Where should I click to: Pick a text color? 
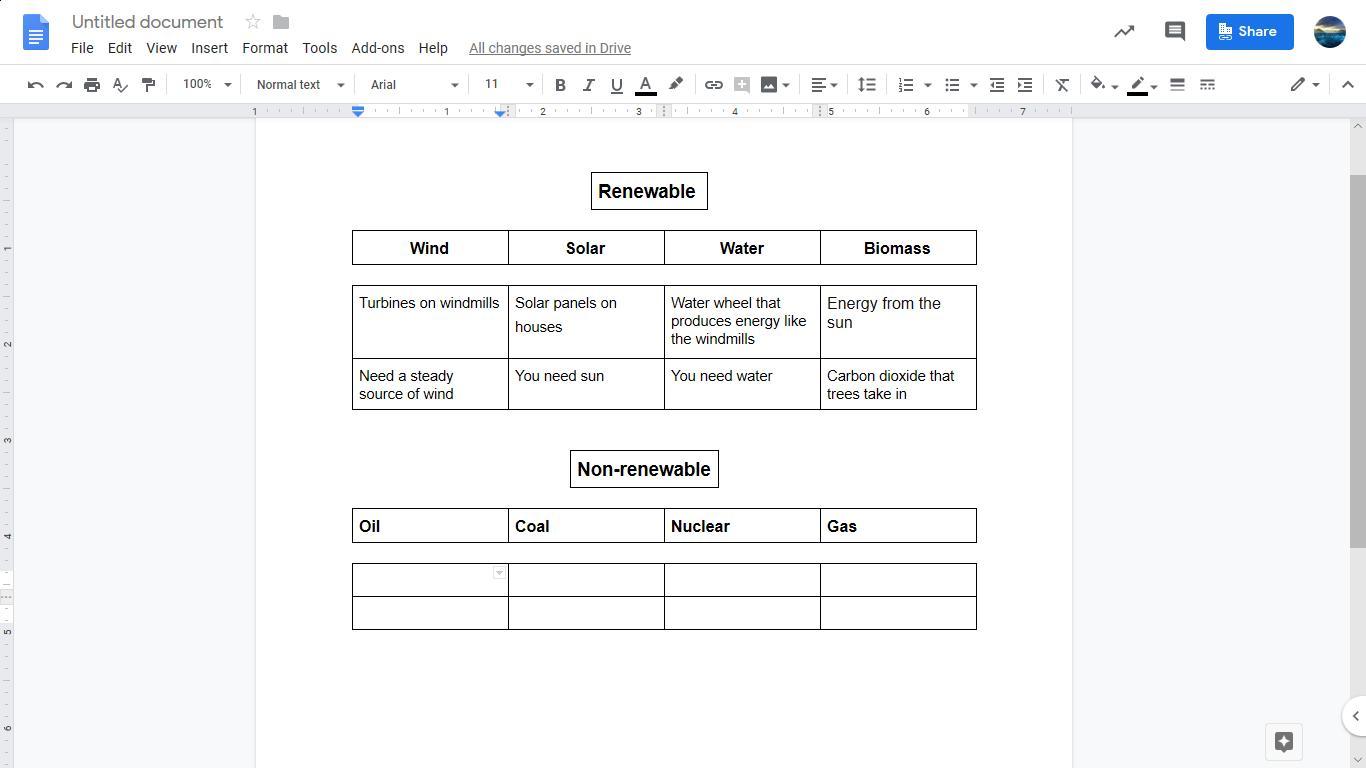tap(646, 85)
